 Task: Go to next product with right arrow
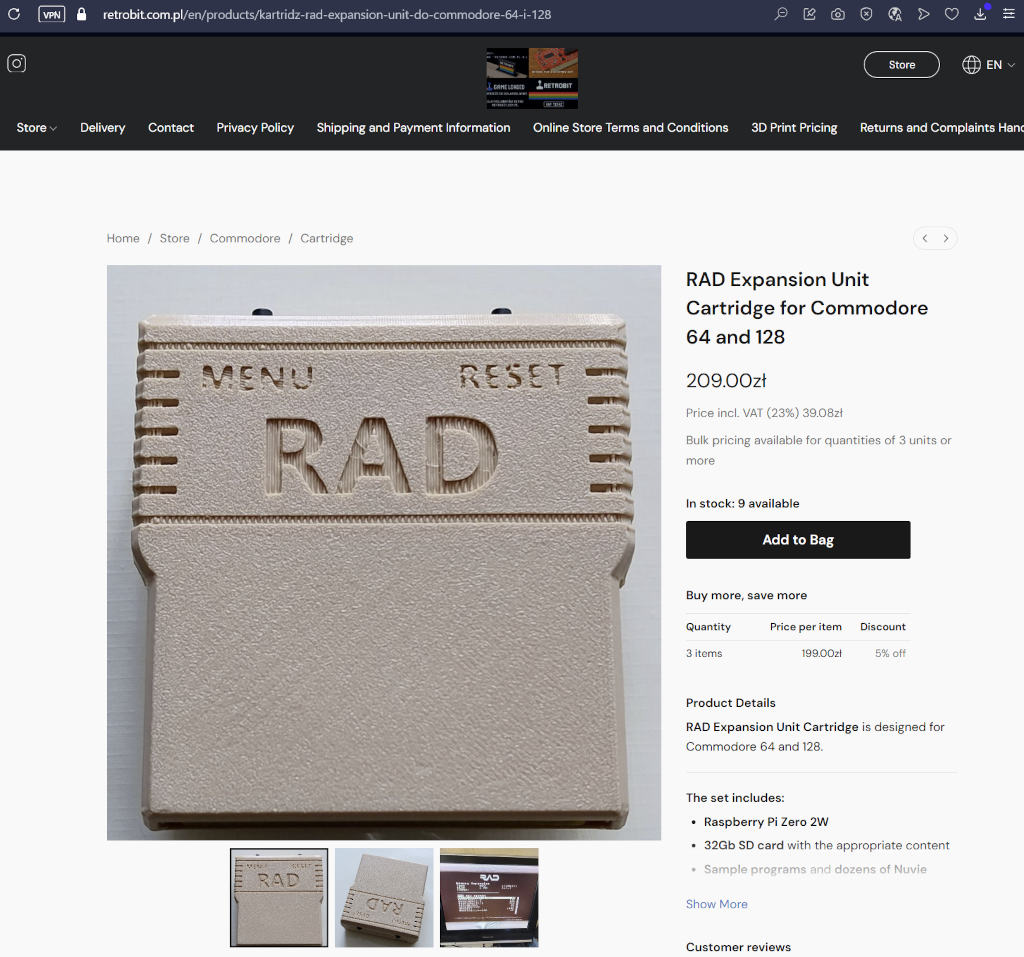click(x=946, y=238)
